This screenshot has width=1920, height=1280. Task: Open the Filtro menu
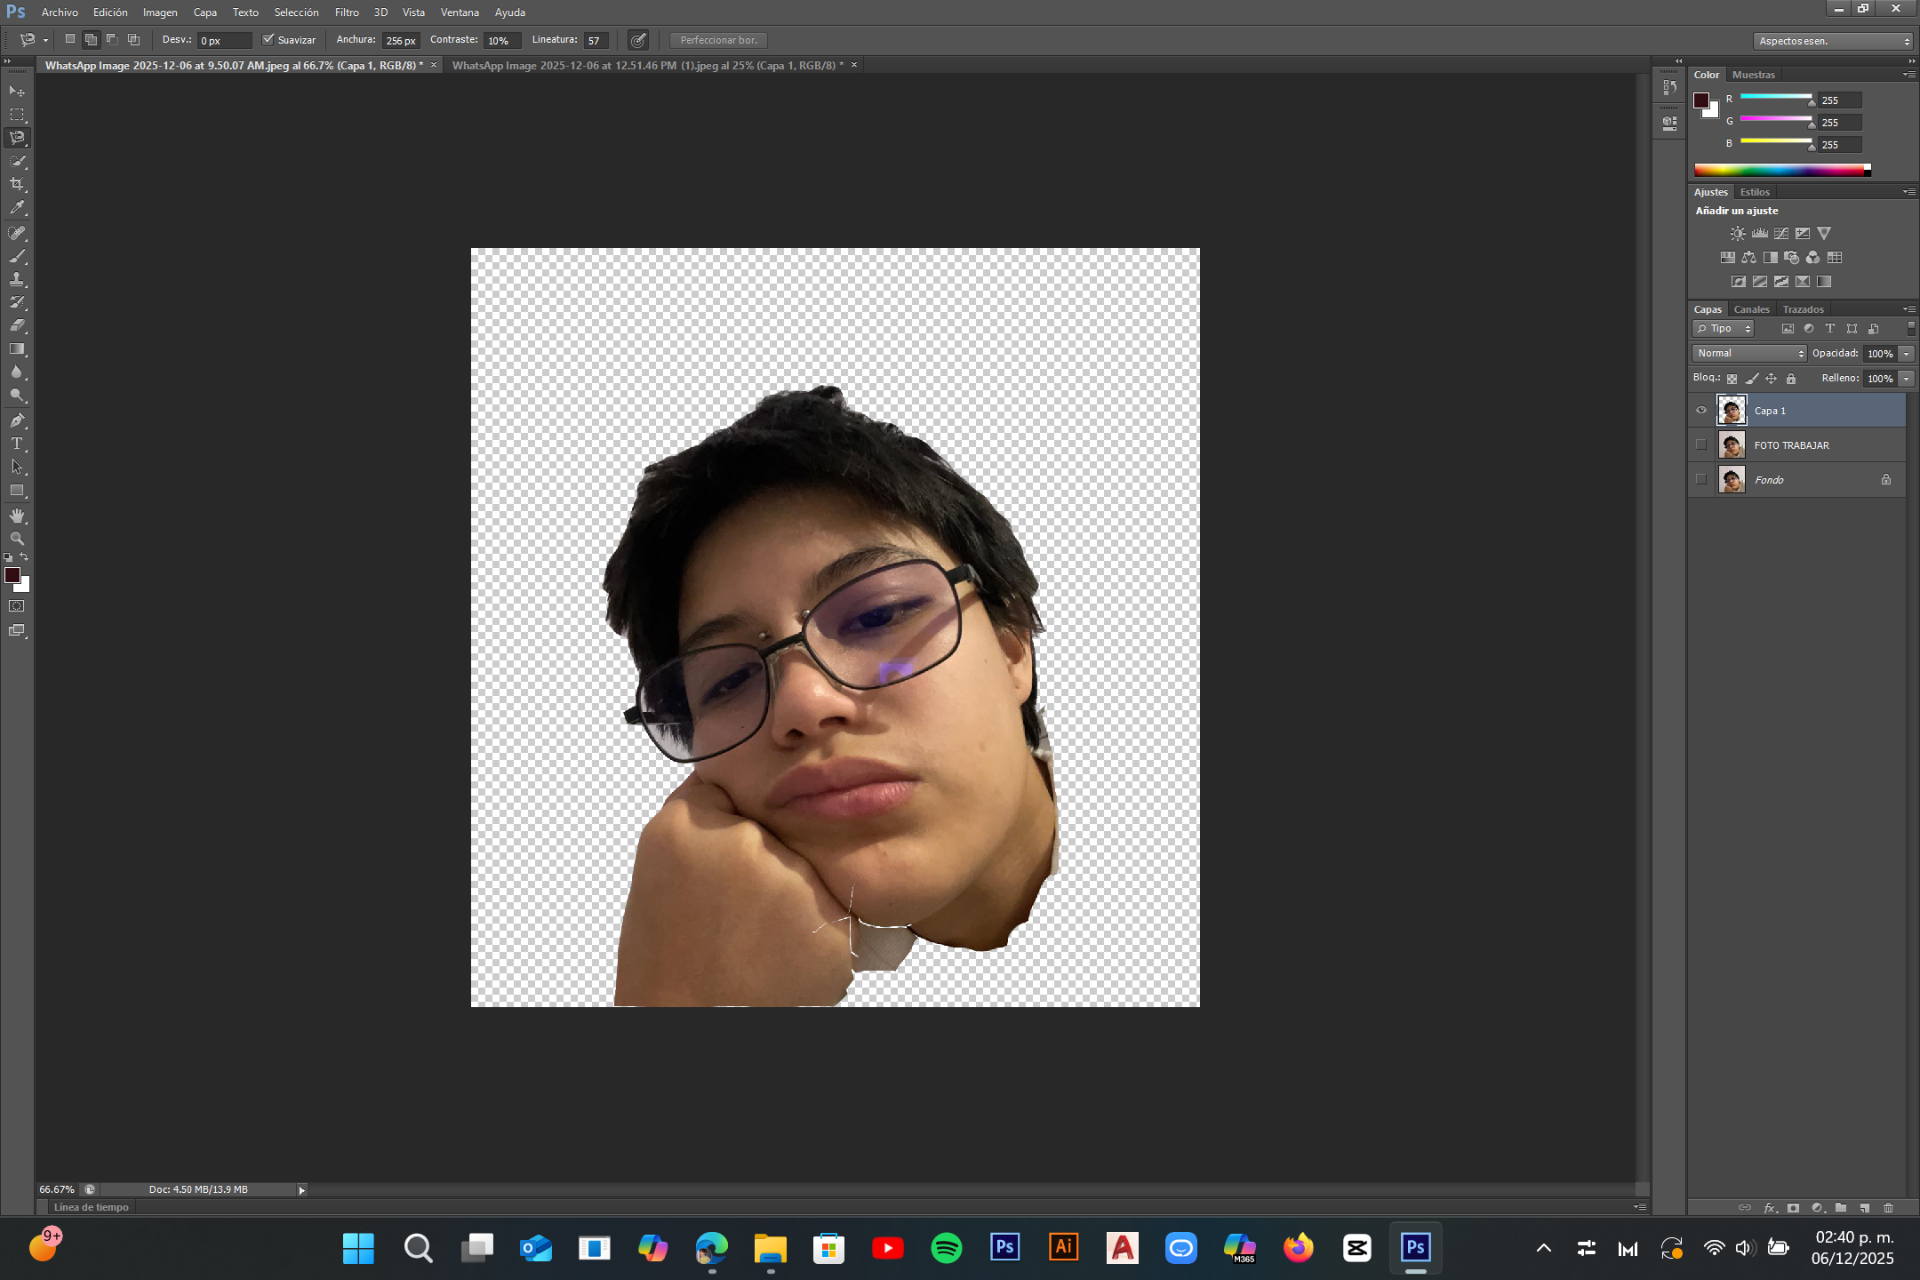pos(346,12)
